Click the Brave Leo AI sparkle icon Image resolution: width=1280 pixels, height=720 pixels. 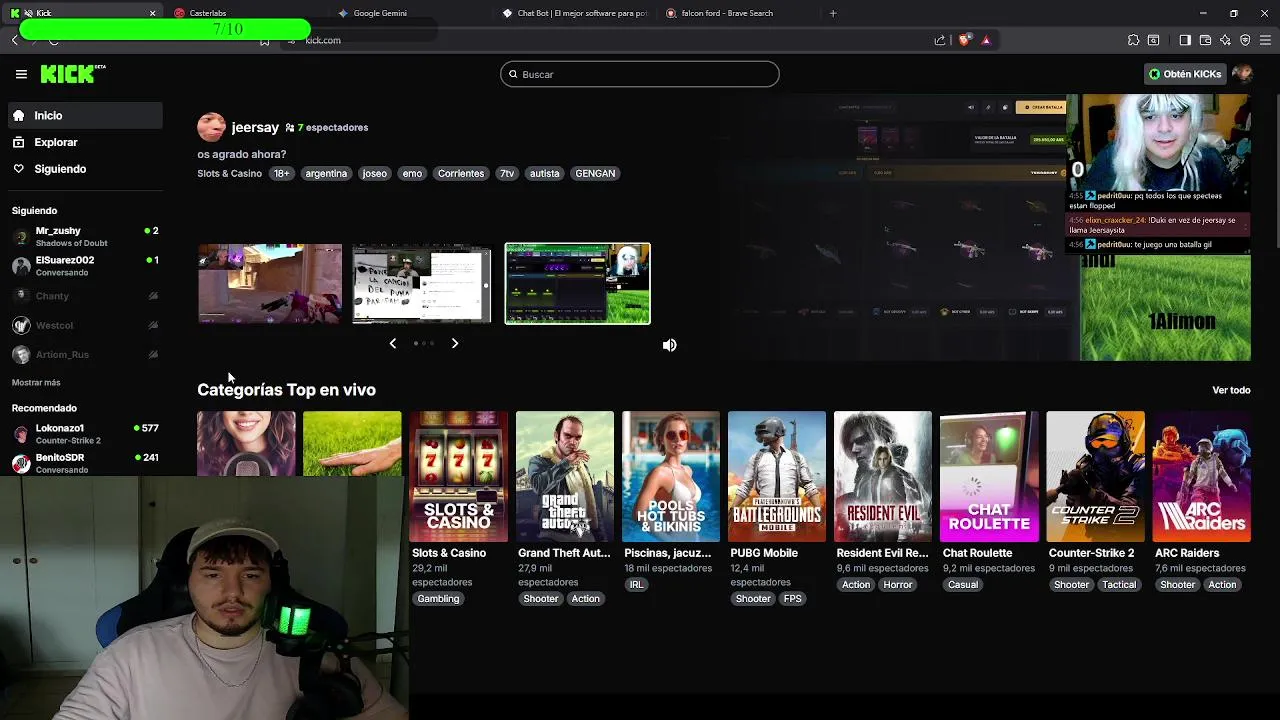pyautogui.click(x=1225, y=40)
